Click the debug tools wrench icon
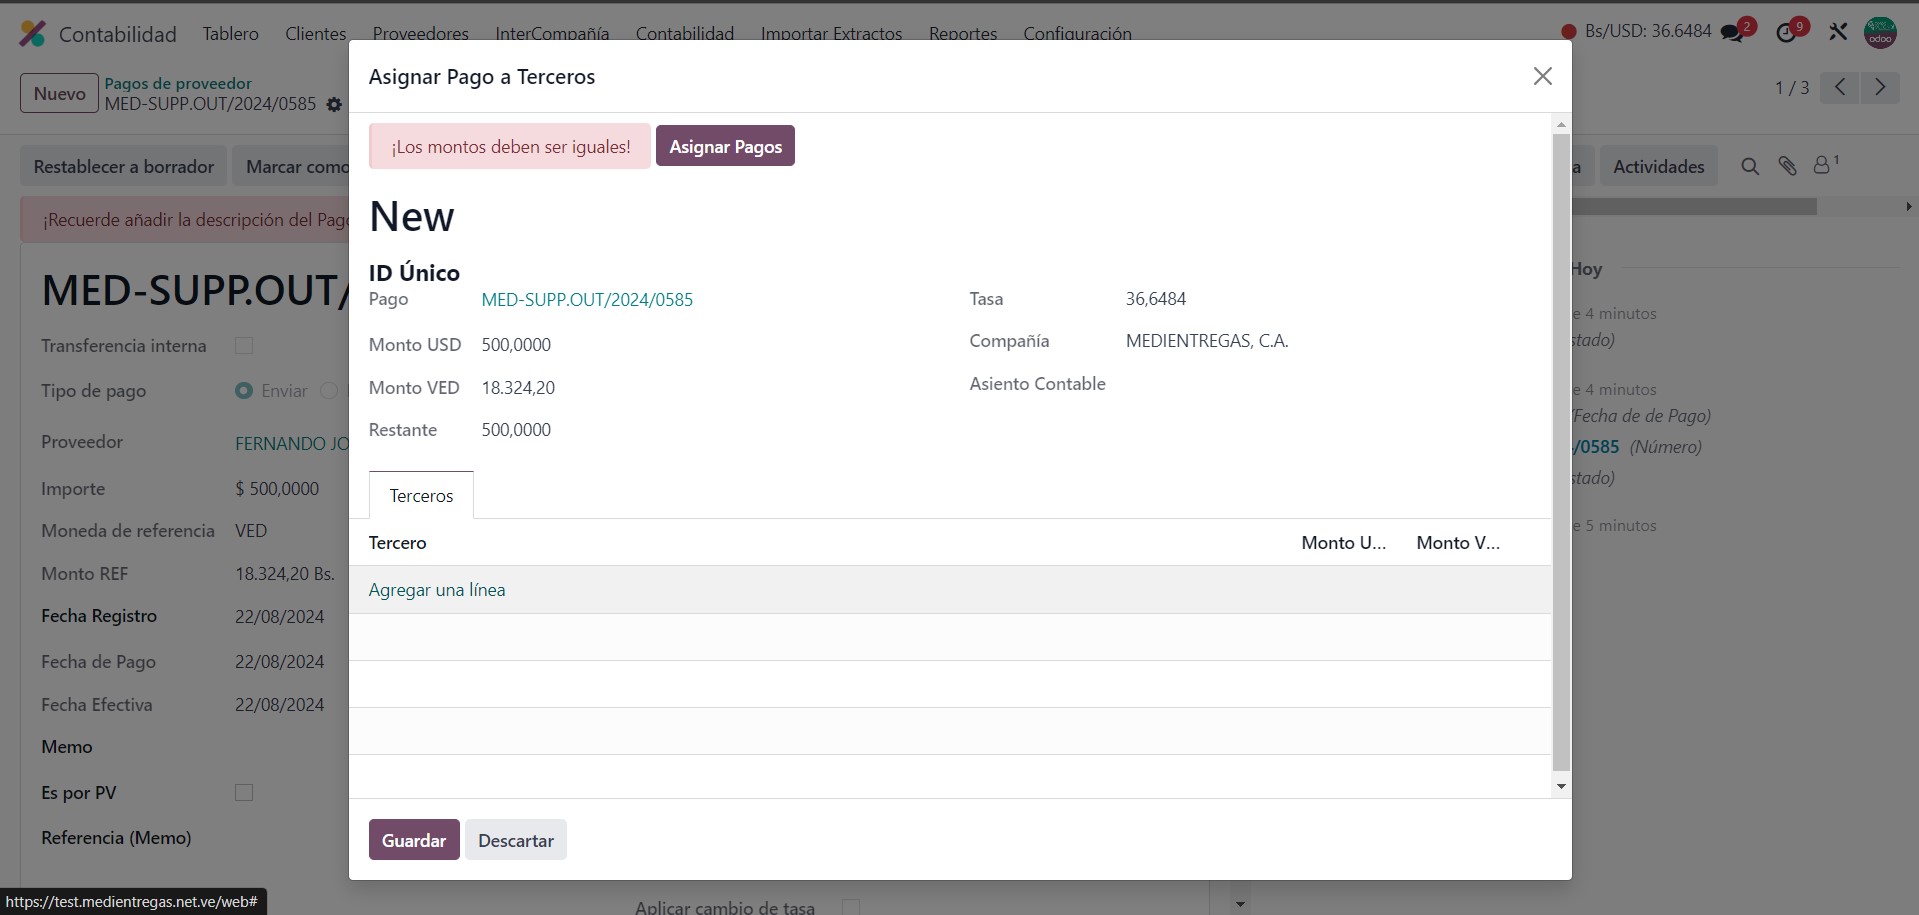Image resolution: width=1919 pixels, height=915 pixels. point(1838,32)
